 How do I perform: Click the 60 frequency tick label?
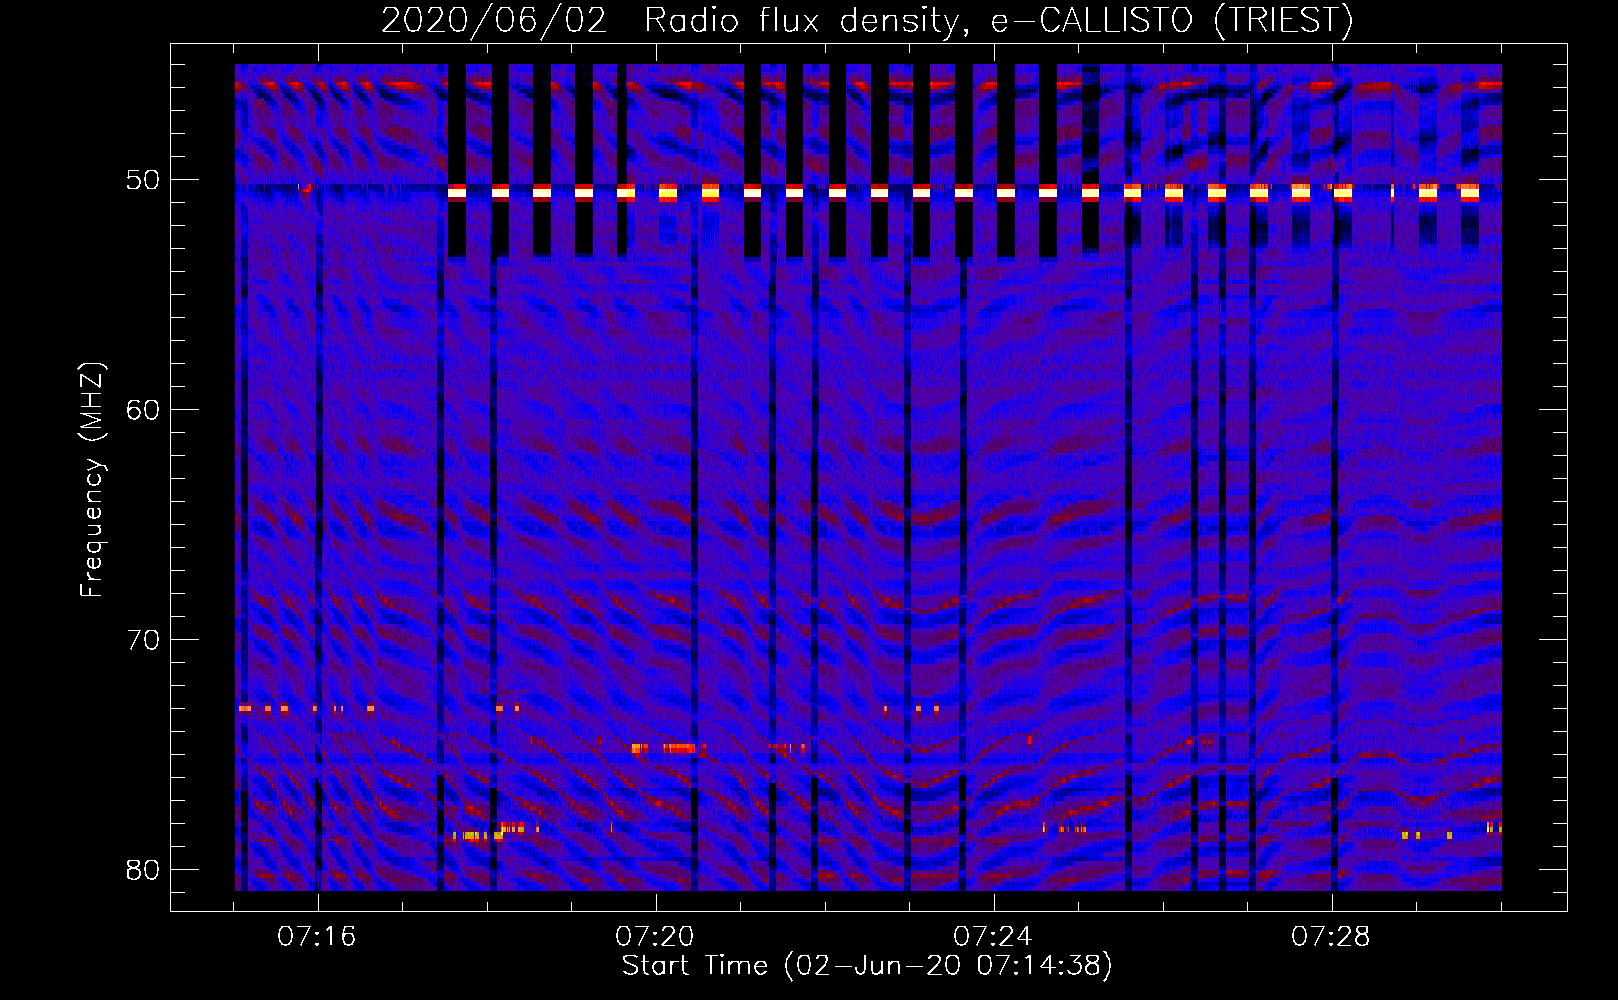coord(144,410)
